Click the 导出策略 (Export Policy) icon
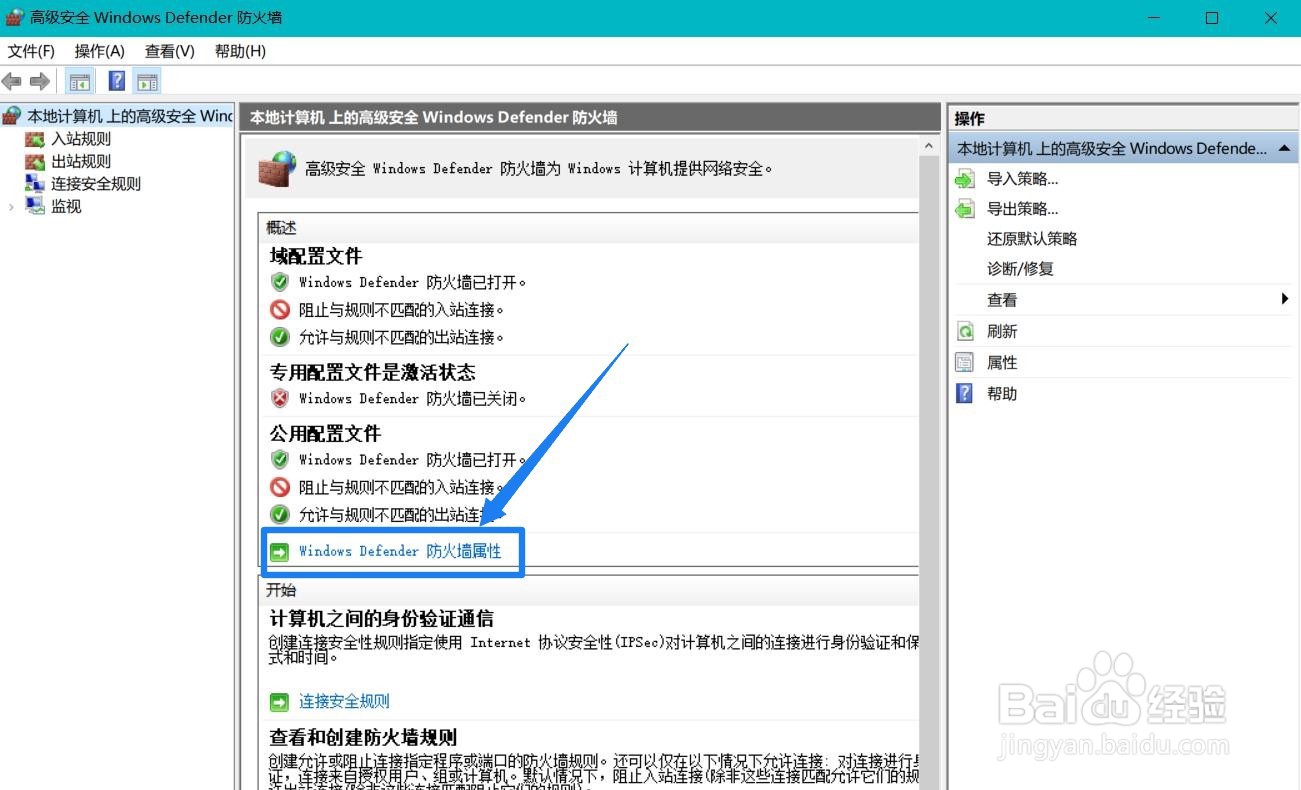The width and height of the screenshot is (1301, 790). click(x=965, y=208)
